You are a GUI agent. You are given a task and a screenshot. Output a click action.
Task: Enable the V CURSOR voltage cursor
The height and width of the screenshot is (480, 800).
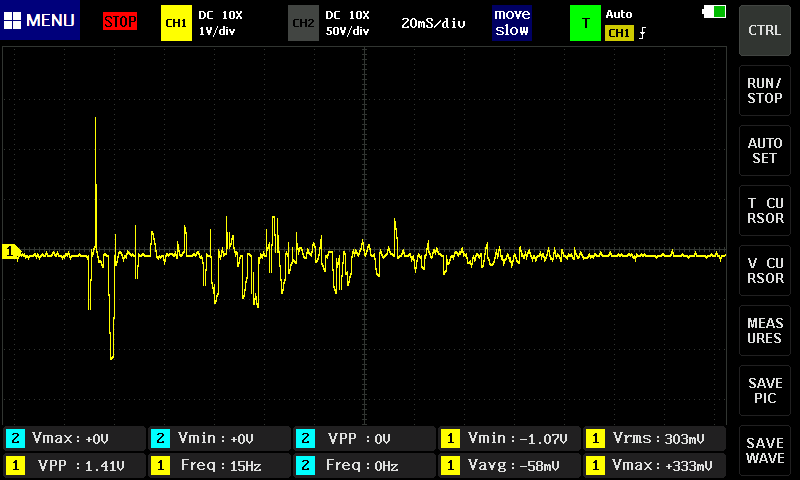765,271
